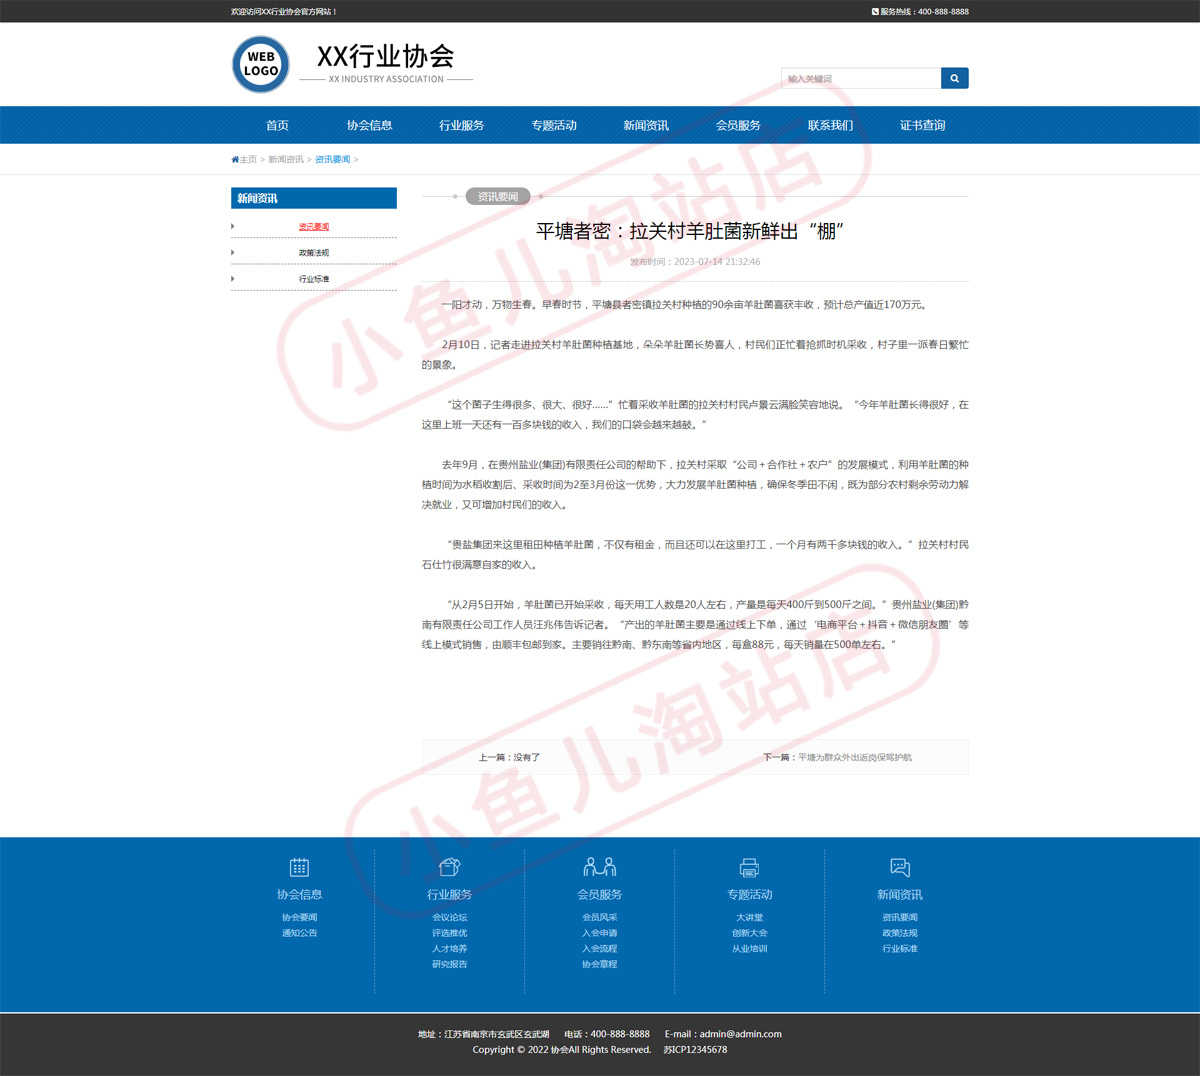
Task: Open footer link 政策法规
Action: tap(899, 933)
